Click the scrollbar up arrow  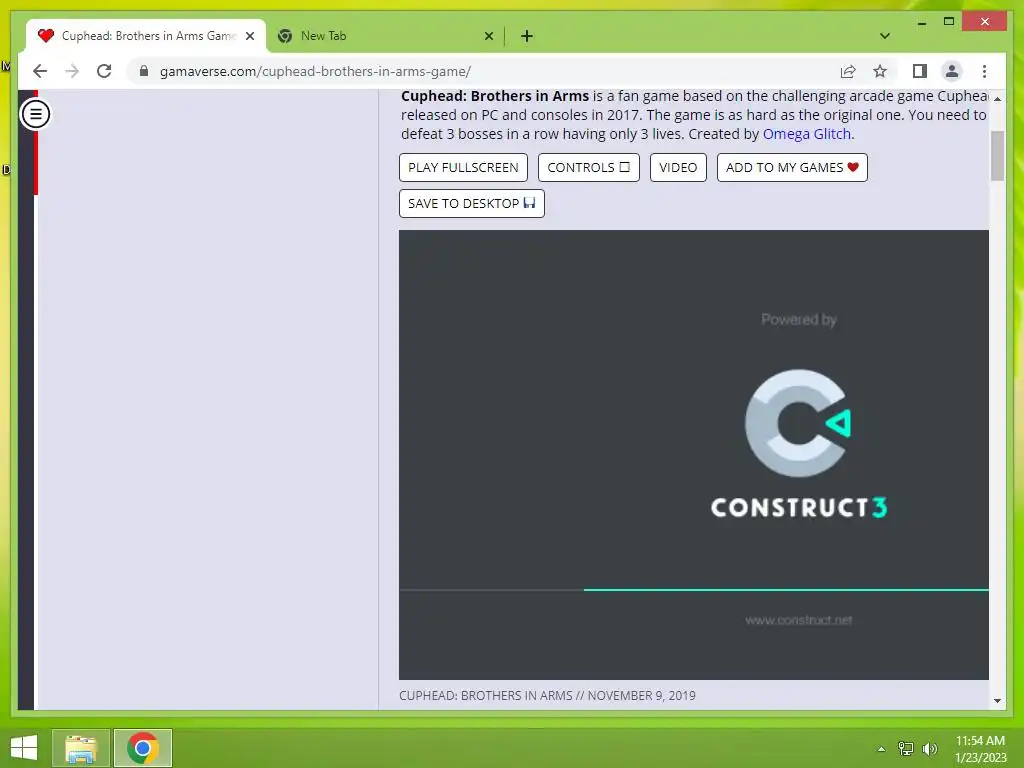[x=997, y=99]
